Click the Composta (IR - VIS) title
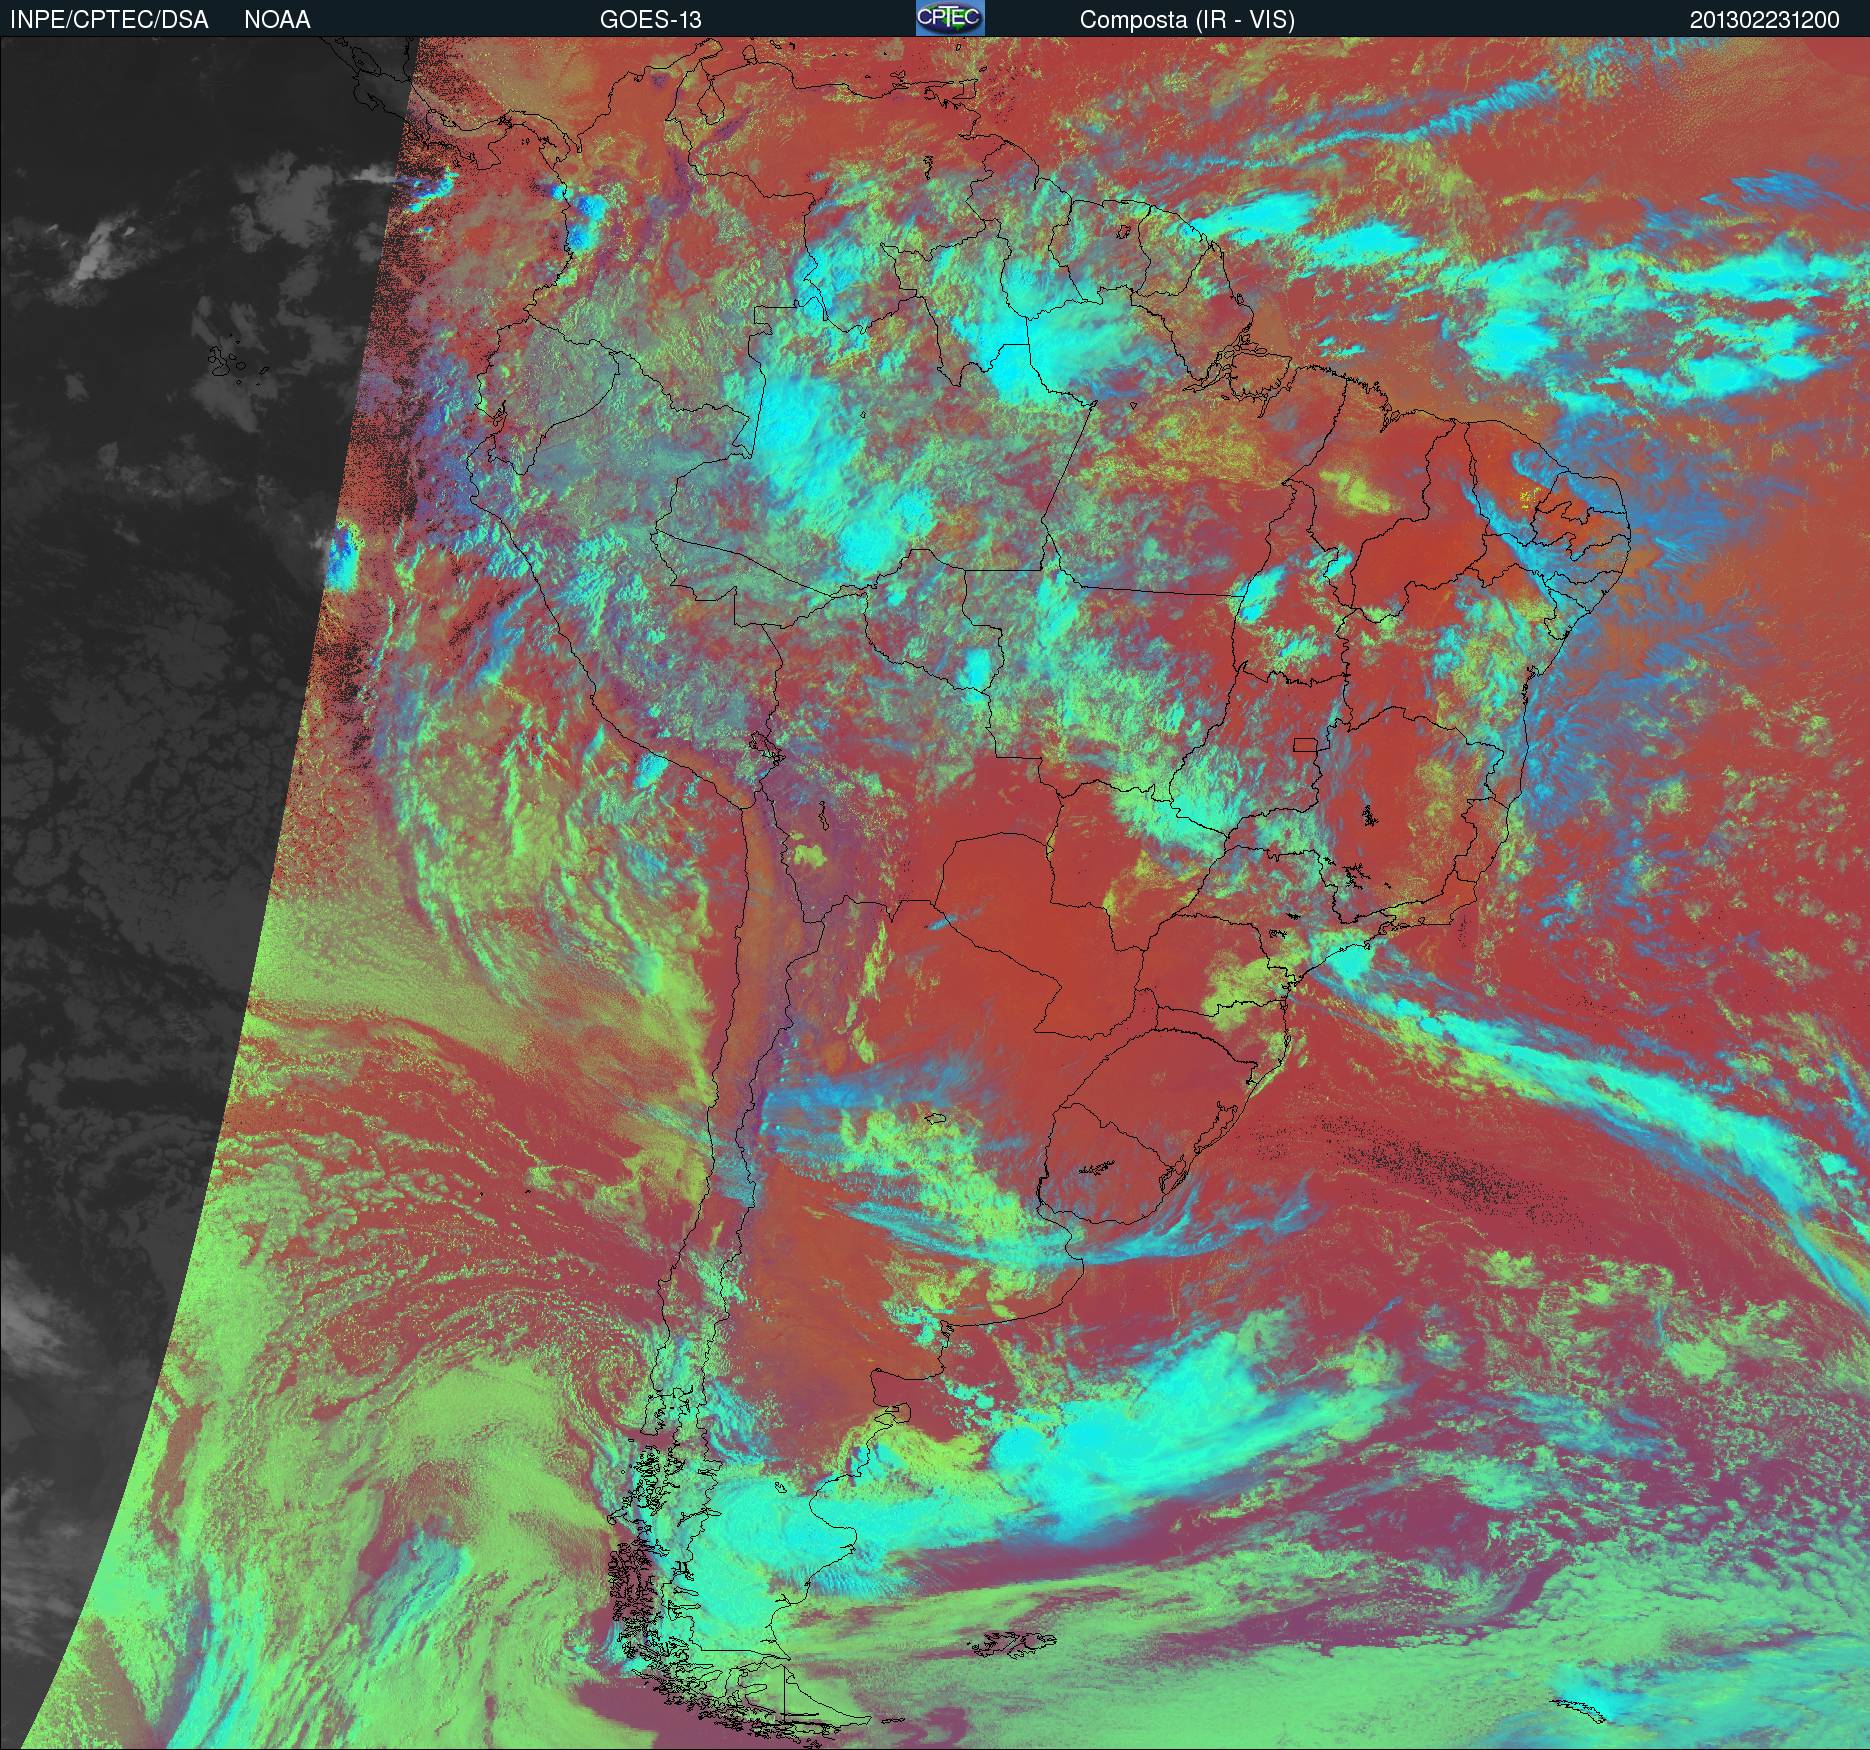Viewport: 1870px width, 1750px height. (x=1187, y=20)
